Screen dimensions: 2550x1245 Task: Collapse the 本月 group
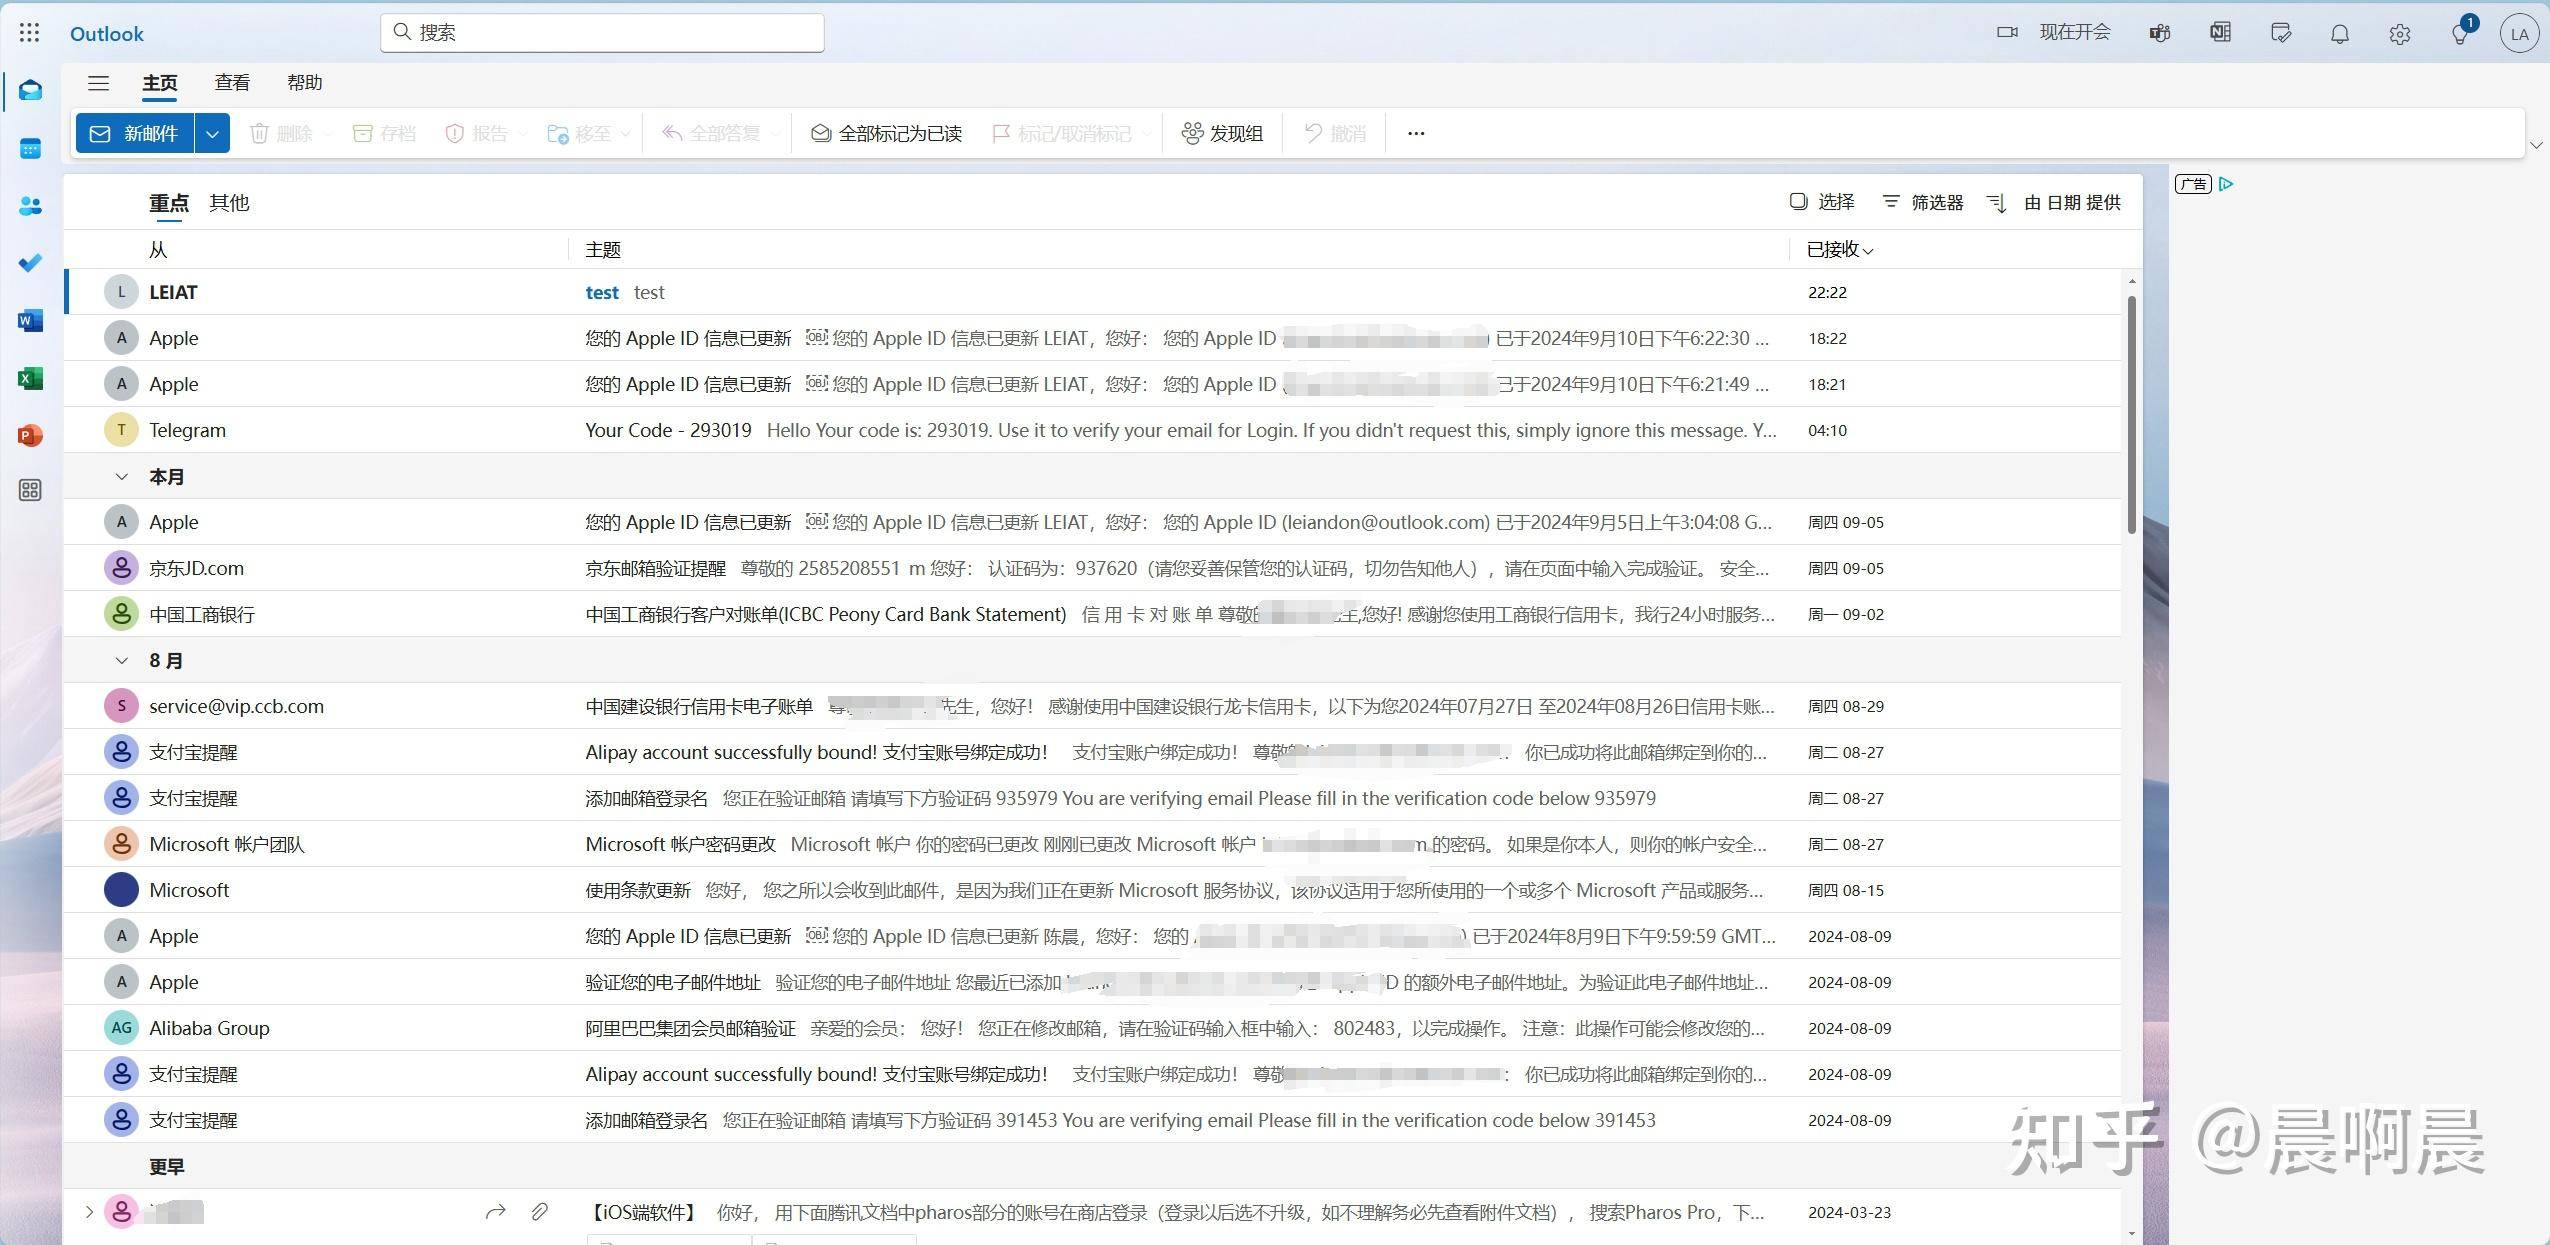(x=121, y=477)
